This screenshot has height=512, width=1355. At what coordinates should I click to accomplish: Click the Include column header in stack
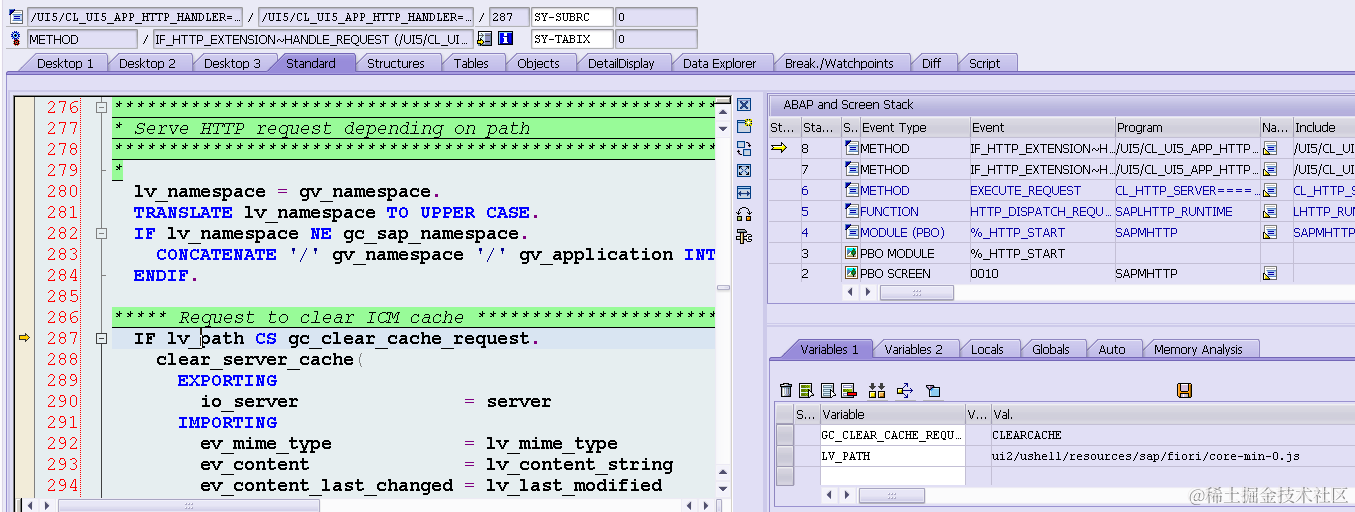[1323, 127]
